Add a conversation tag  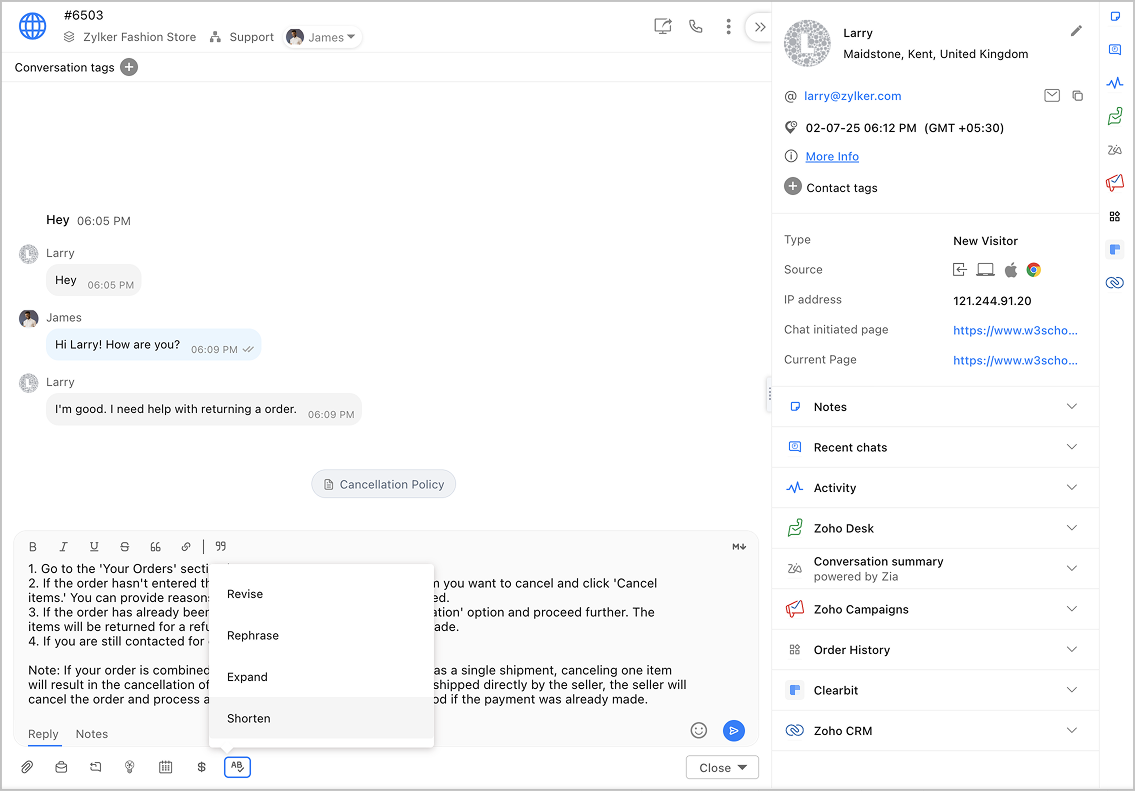[129, 67]
